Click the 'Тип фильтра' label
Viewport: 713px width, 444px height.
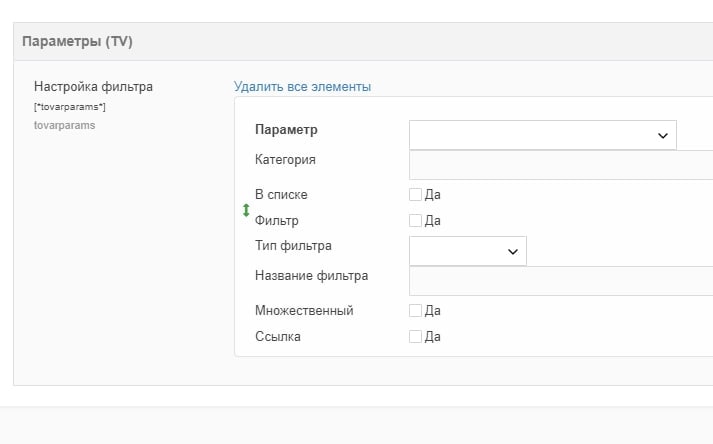point(293,246)
